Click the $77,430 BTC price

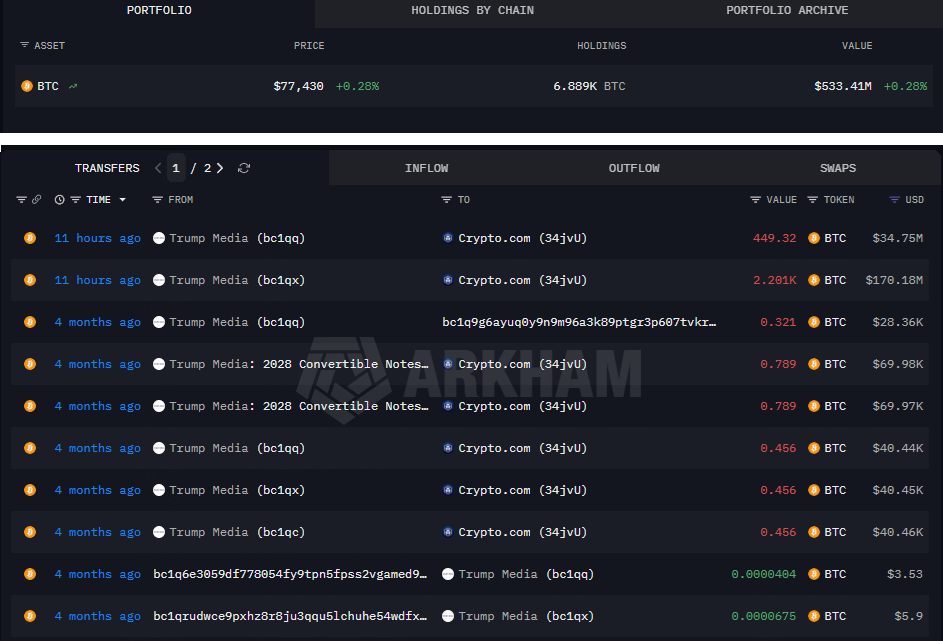click(x=298, y=86)
